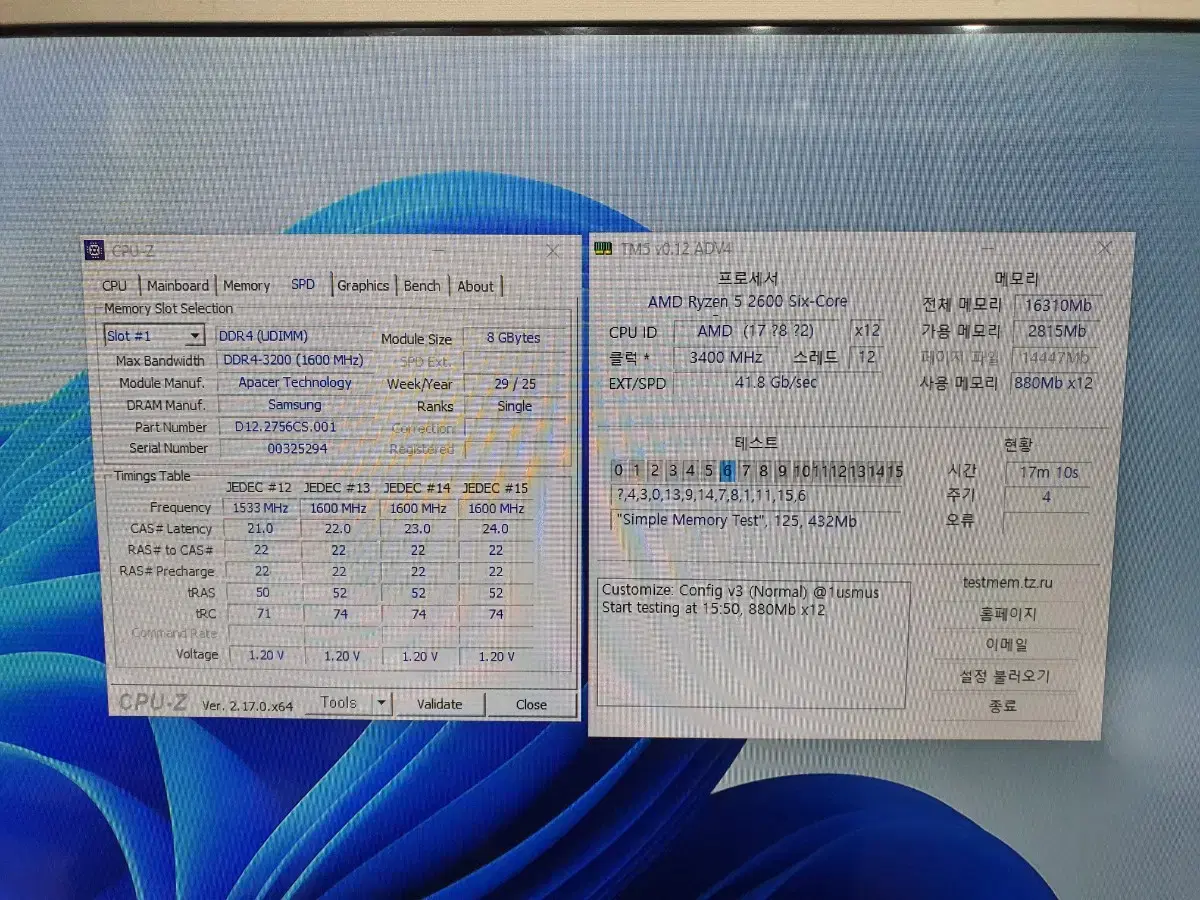
Task: Click the DDR4-3200 (1600 MHz) bandwidth value
Action: click(x=293, y=360)
